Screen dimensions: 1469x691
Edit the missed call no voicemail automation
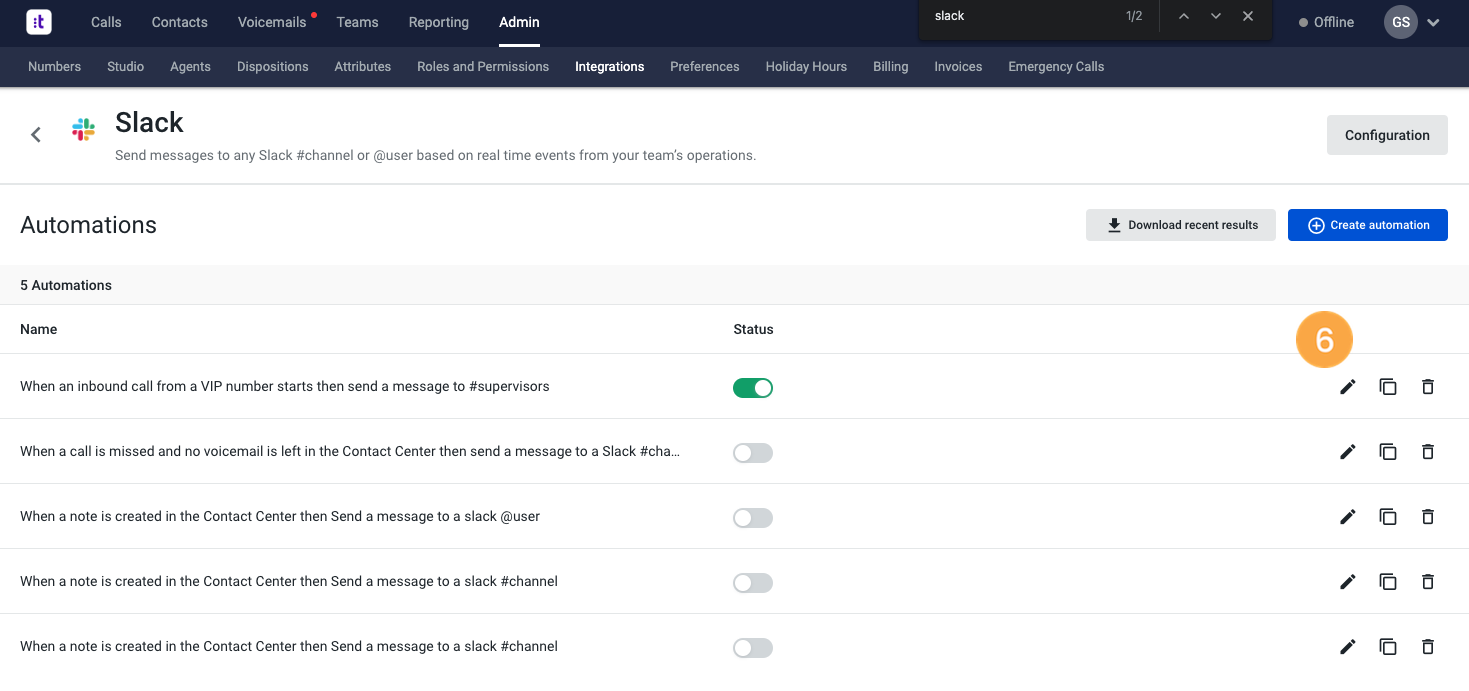pos(1348,452)
